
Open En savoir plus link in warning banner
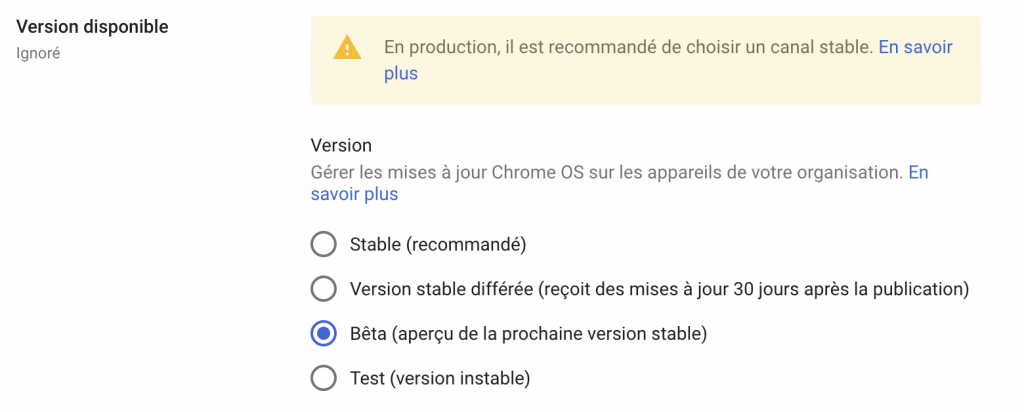(x=914, y=47)
